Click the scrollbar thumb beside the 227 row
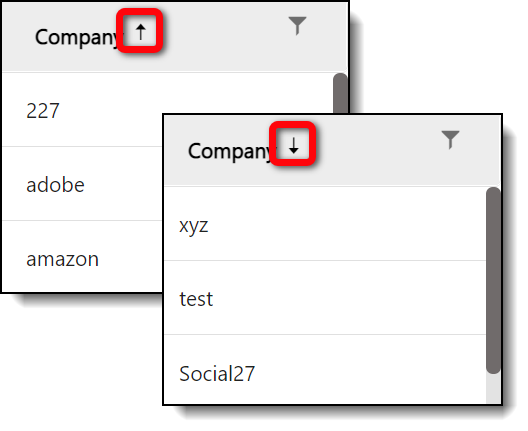 (340, 93)
